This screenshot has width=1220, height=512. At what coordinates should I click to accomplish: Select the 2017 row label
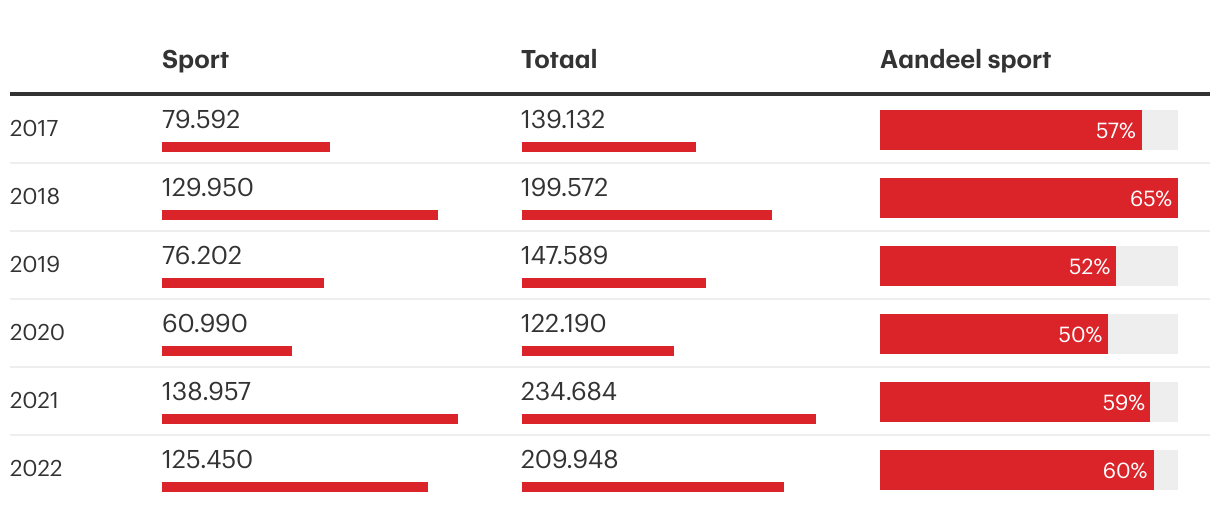tap(35, 129)
